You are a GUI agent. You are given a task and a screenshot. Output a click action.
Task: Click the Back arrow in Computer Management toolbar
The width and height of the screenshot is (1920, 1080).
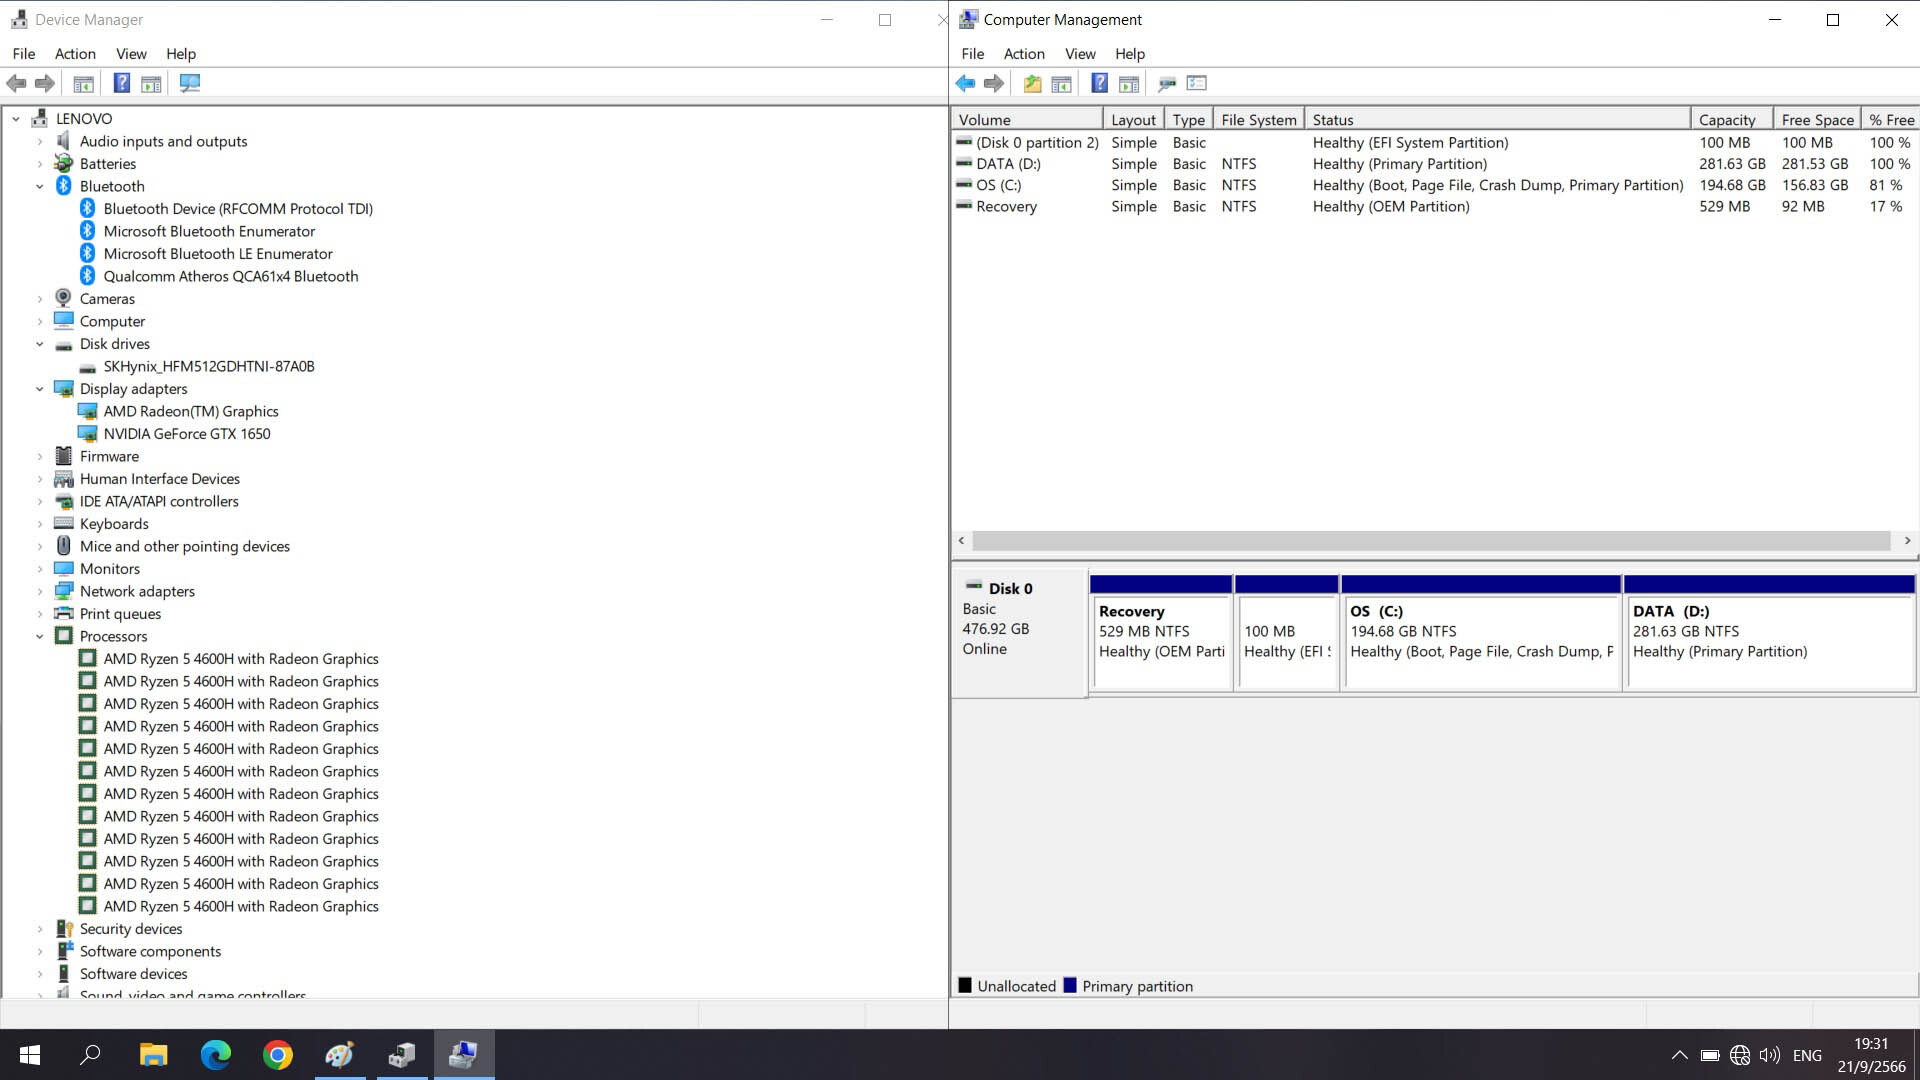click(x=965, y=83)
